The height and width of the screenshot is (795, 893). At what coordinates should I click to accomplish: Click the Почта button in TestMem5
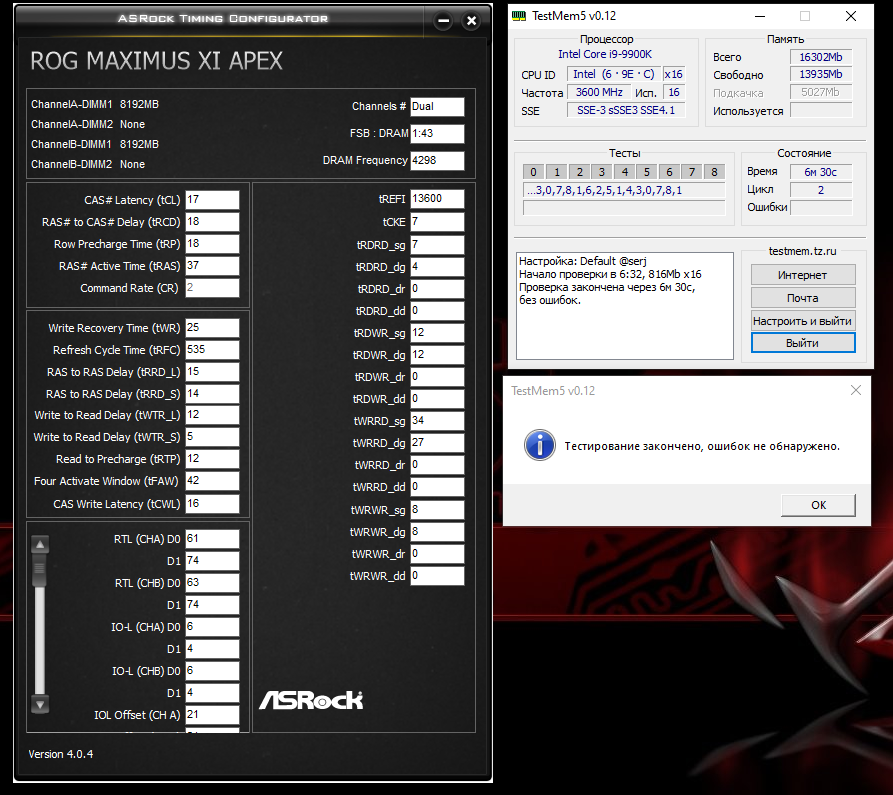(803, 298)
